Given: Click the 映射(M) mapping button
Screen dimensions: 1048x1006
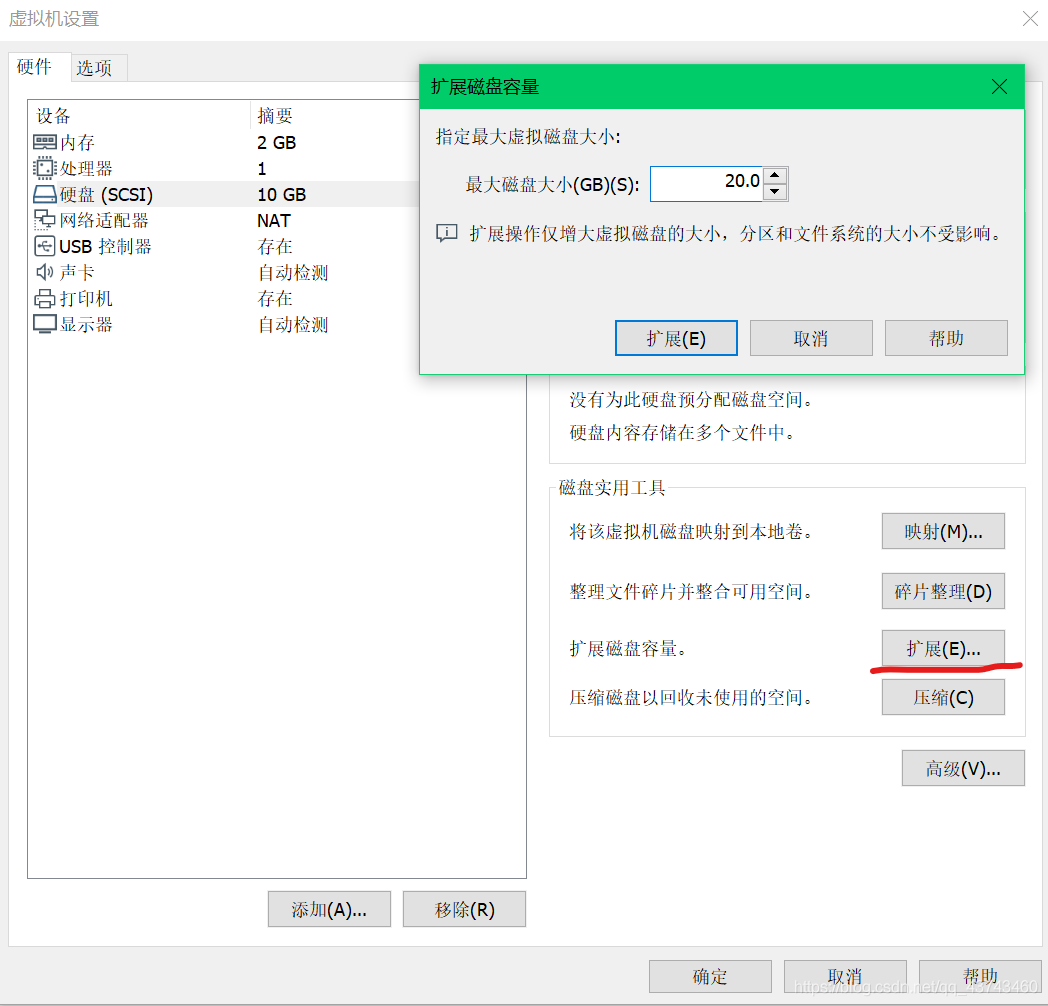Looking at the screenshot, I should click(x=942, y=531).
